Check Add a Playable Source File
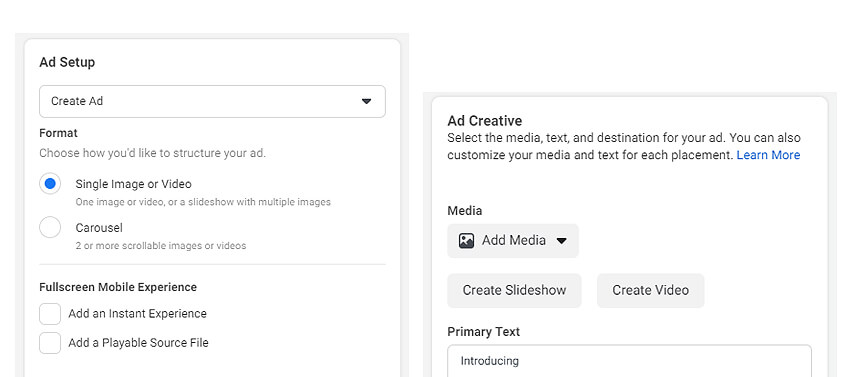The image size is (848, 377). pos(50,343)
